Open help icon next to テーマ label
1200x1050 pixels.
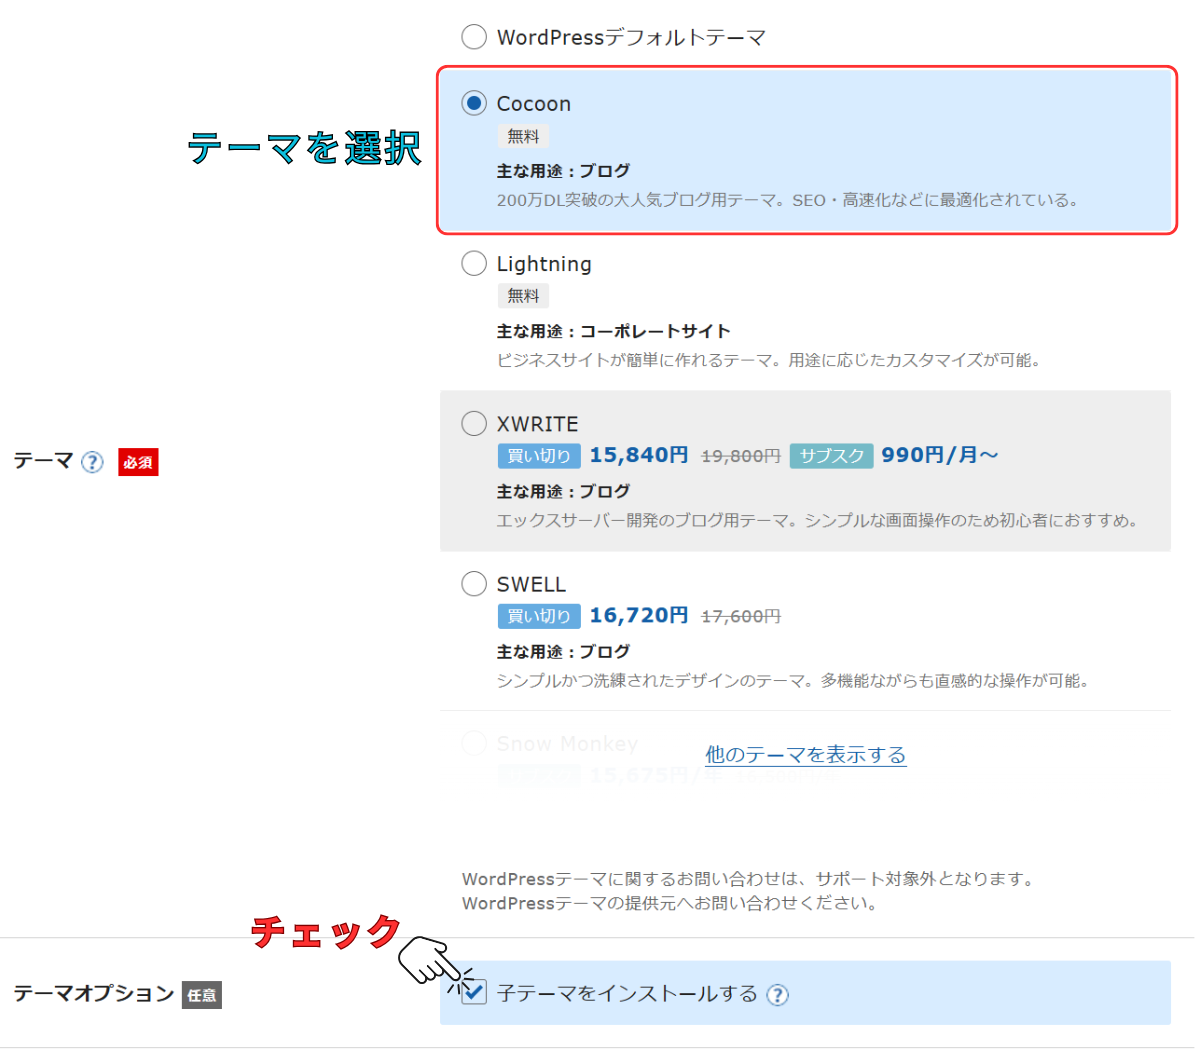click(x=92, y=462)
